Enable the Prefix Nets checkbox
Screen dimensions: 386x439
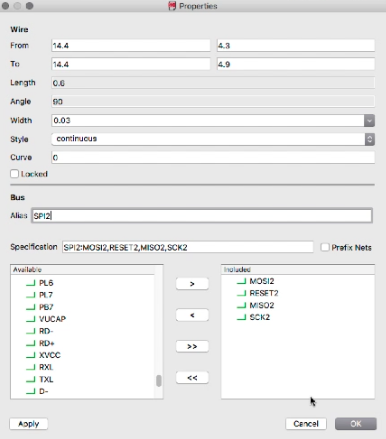(325, 247)
